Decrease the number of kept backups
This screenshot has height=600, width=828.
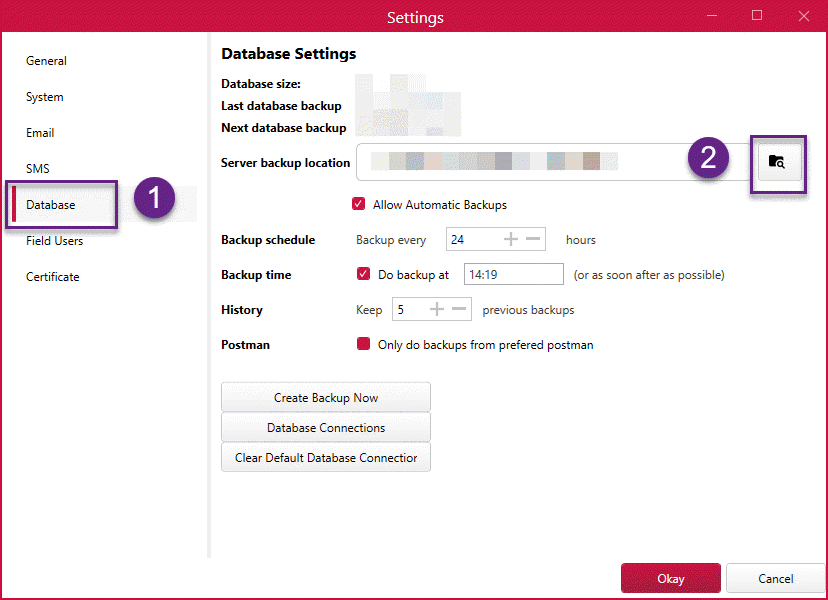point(459,309)
